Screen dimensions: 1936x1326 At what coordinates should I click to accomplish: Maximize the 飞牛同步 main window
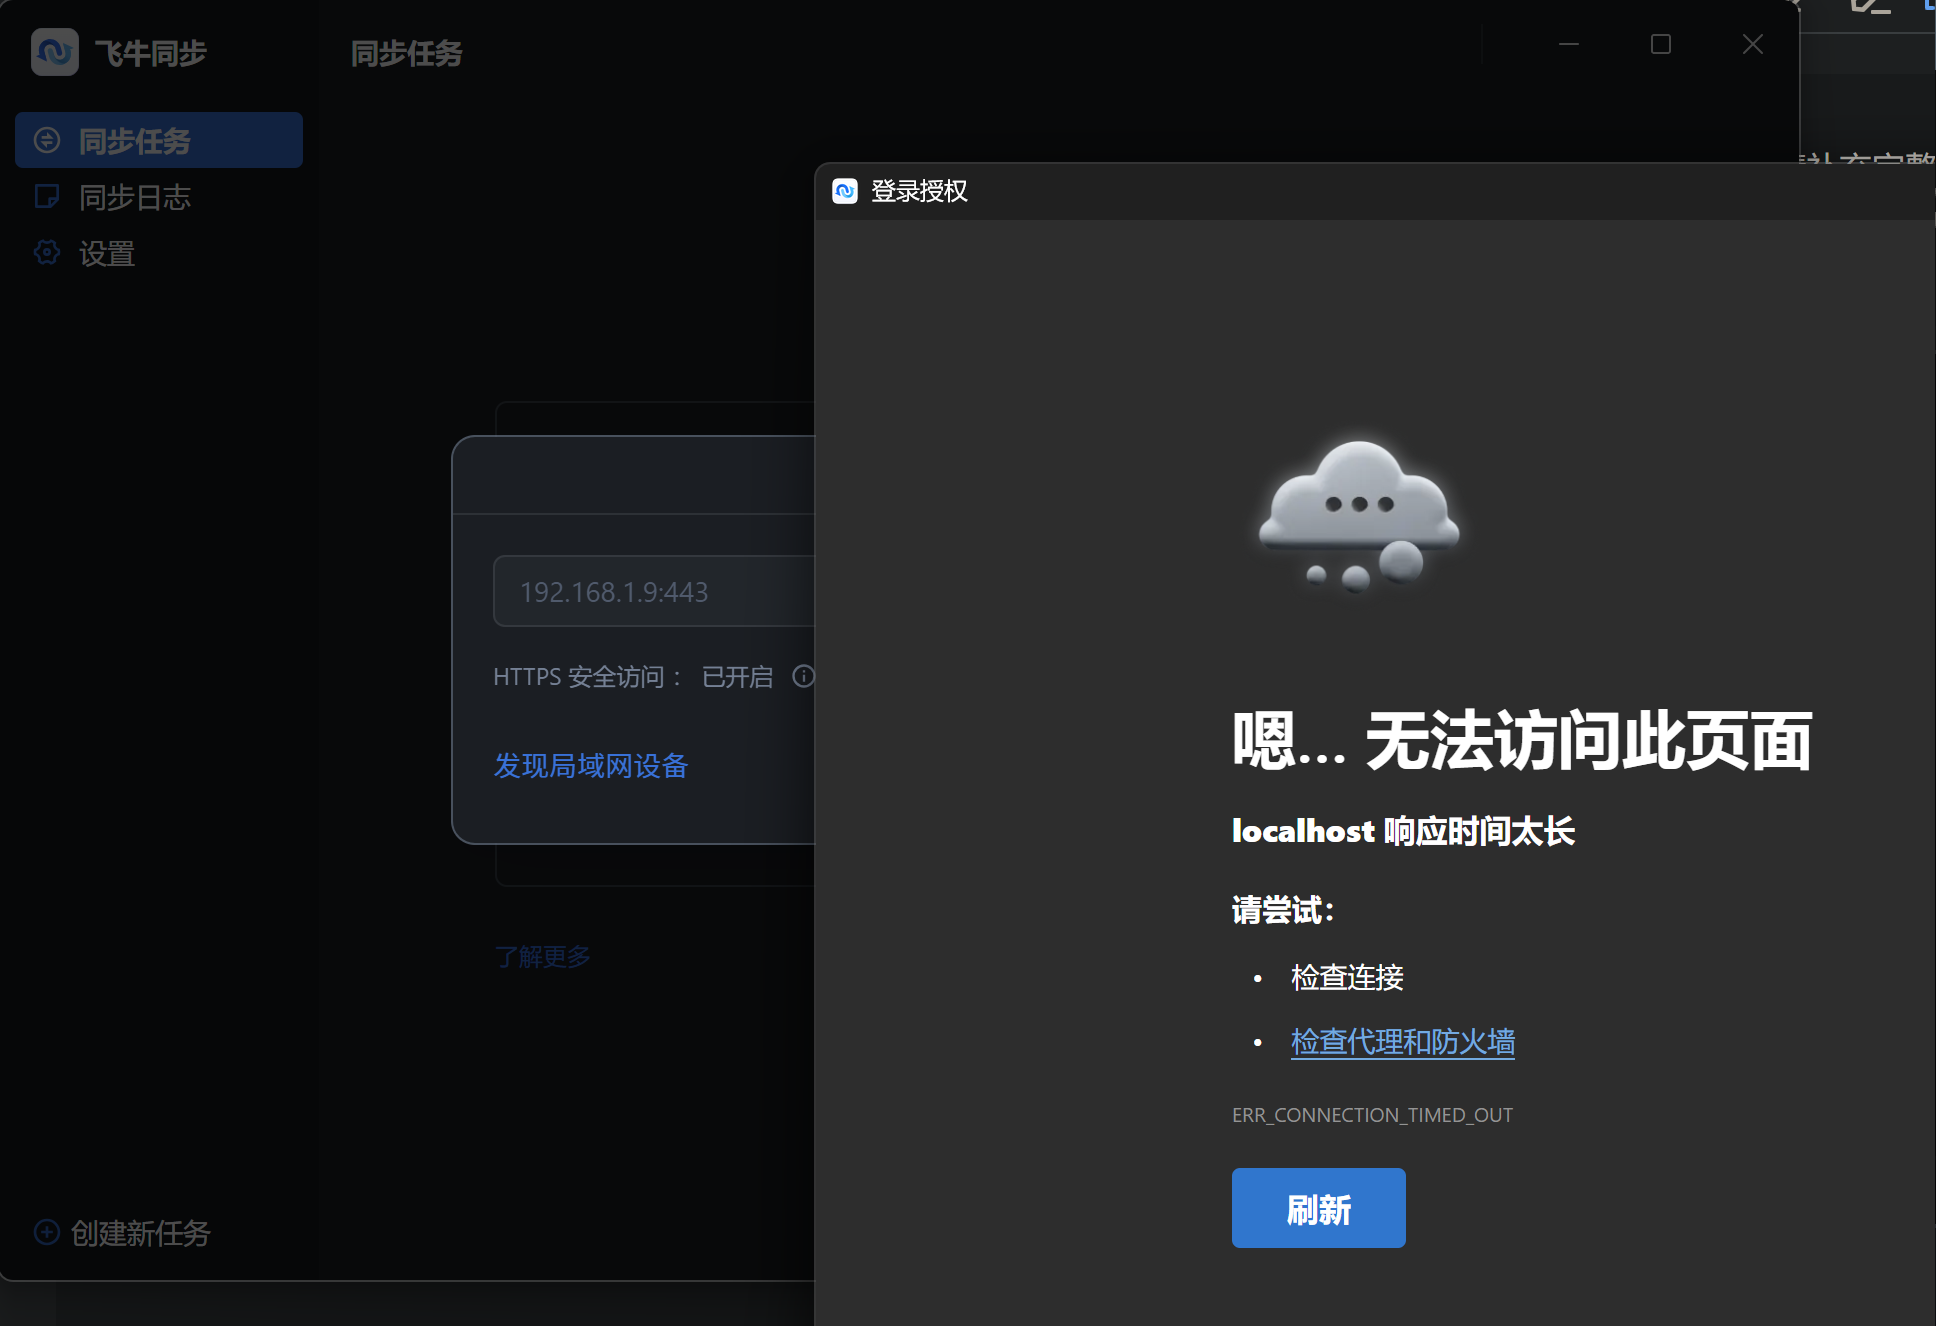1661,44
